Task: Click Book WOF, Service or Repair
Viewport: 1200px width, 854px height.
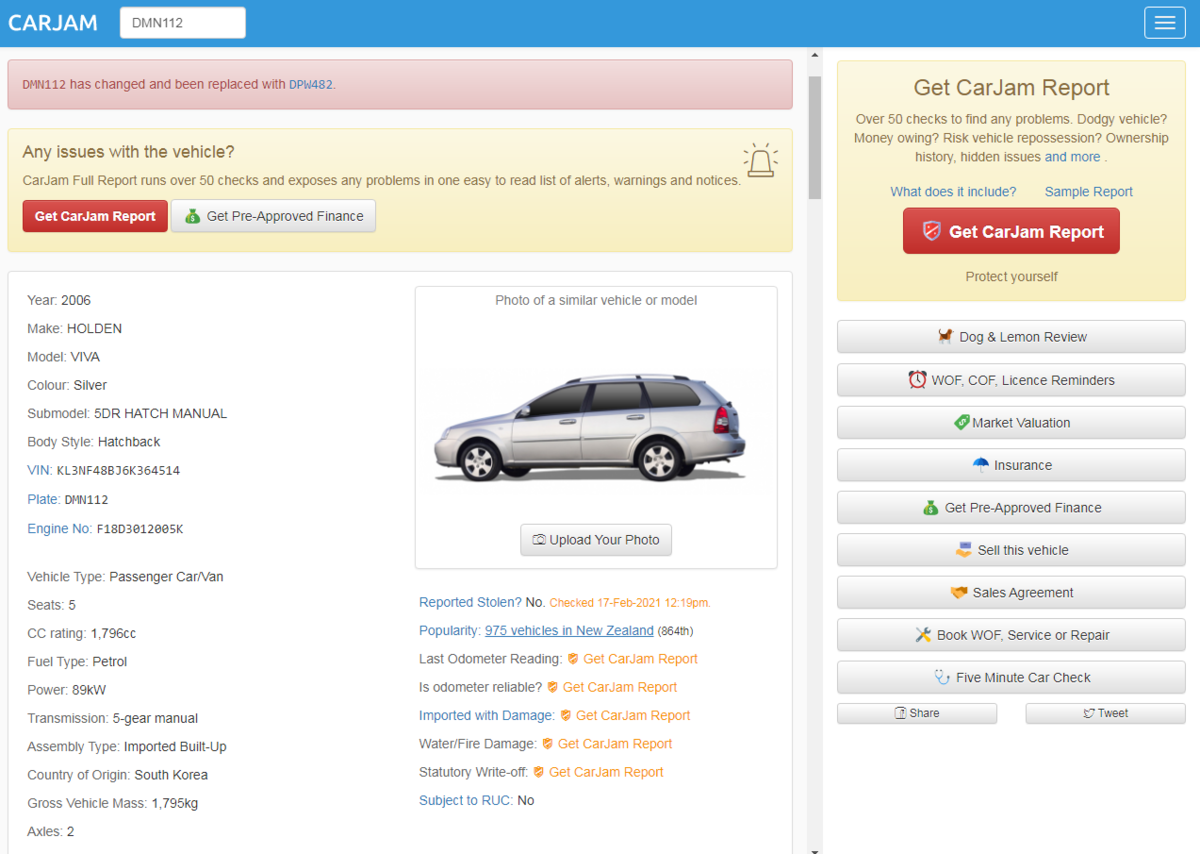Action: 1011,635
